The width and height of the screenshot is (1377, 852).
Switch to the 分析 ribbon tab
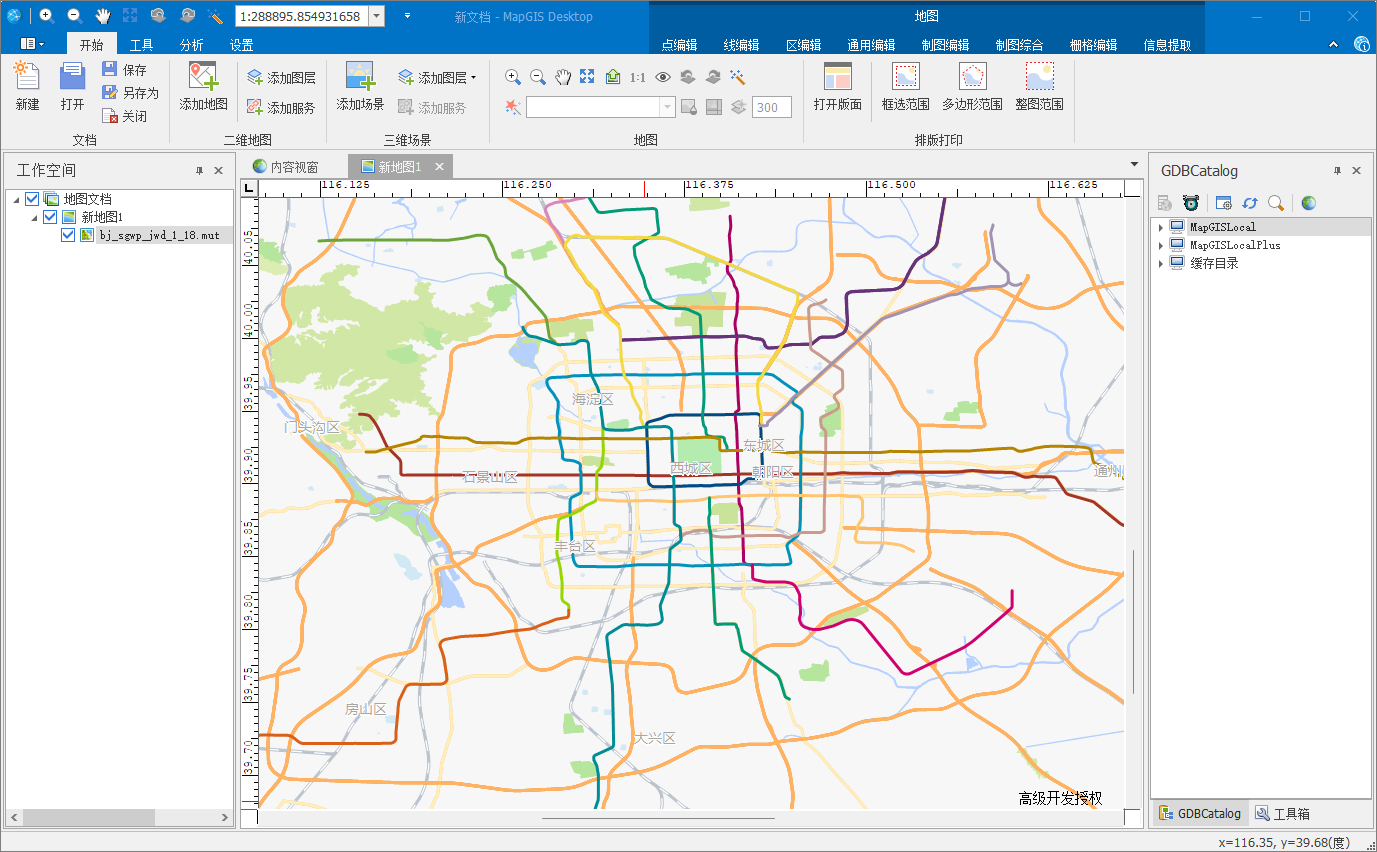191,45
